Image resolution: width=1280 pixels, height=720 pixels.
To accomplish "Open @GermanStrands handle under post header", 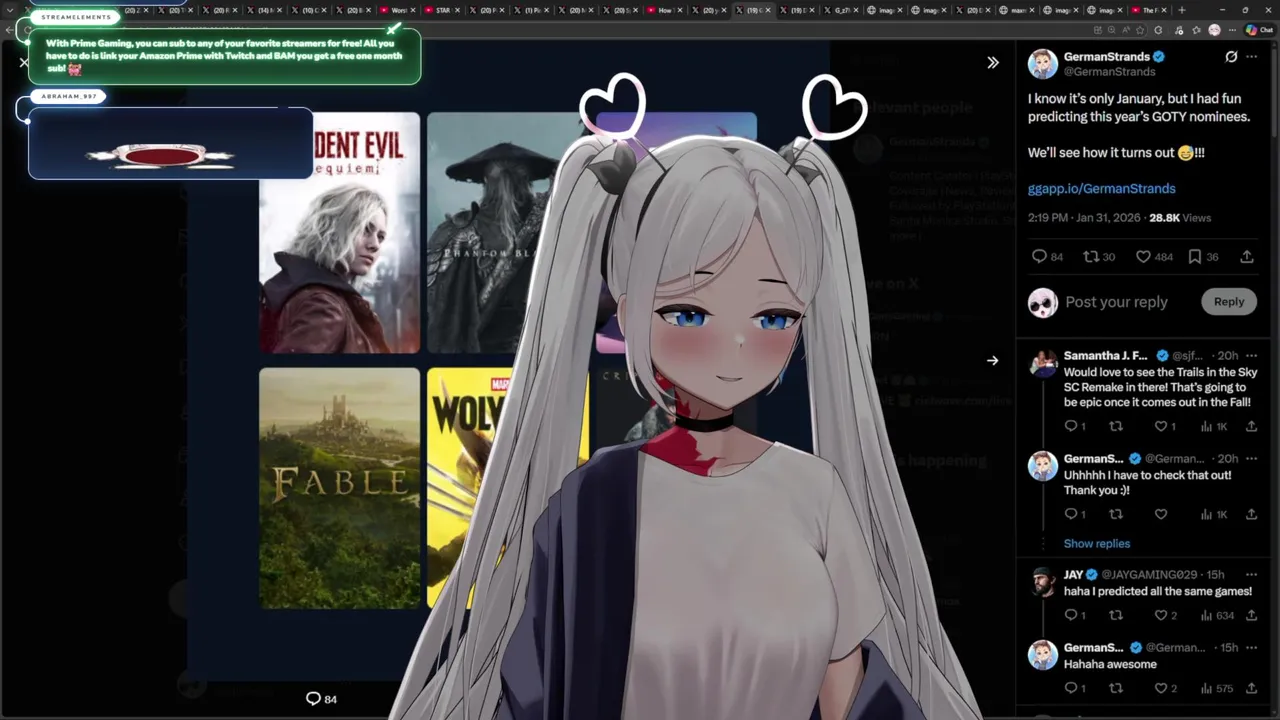I will point(1109,72).
